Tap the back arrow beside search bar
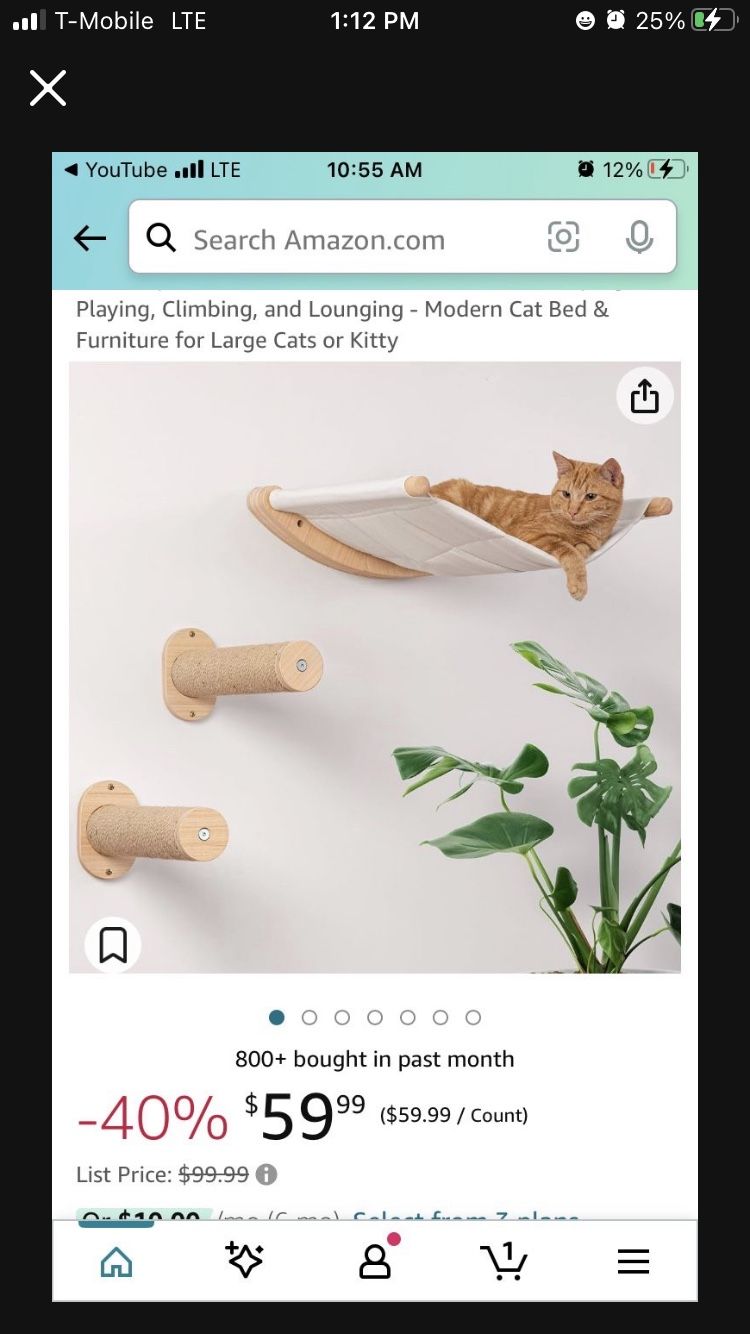Screen dimensions: 750x1334 click(x=90, y=238)
